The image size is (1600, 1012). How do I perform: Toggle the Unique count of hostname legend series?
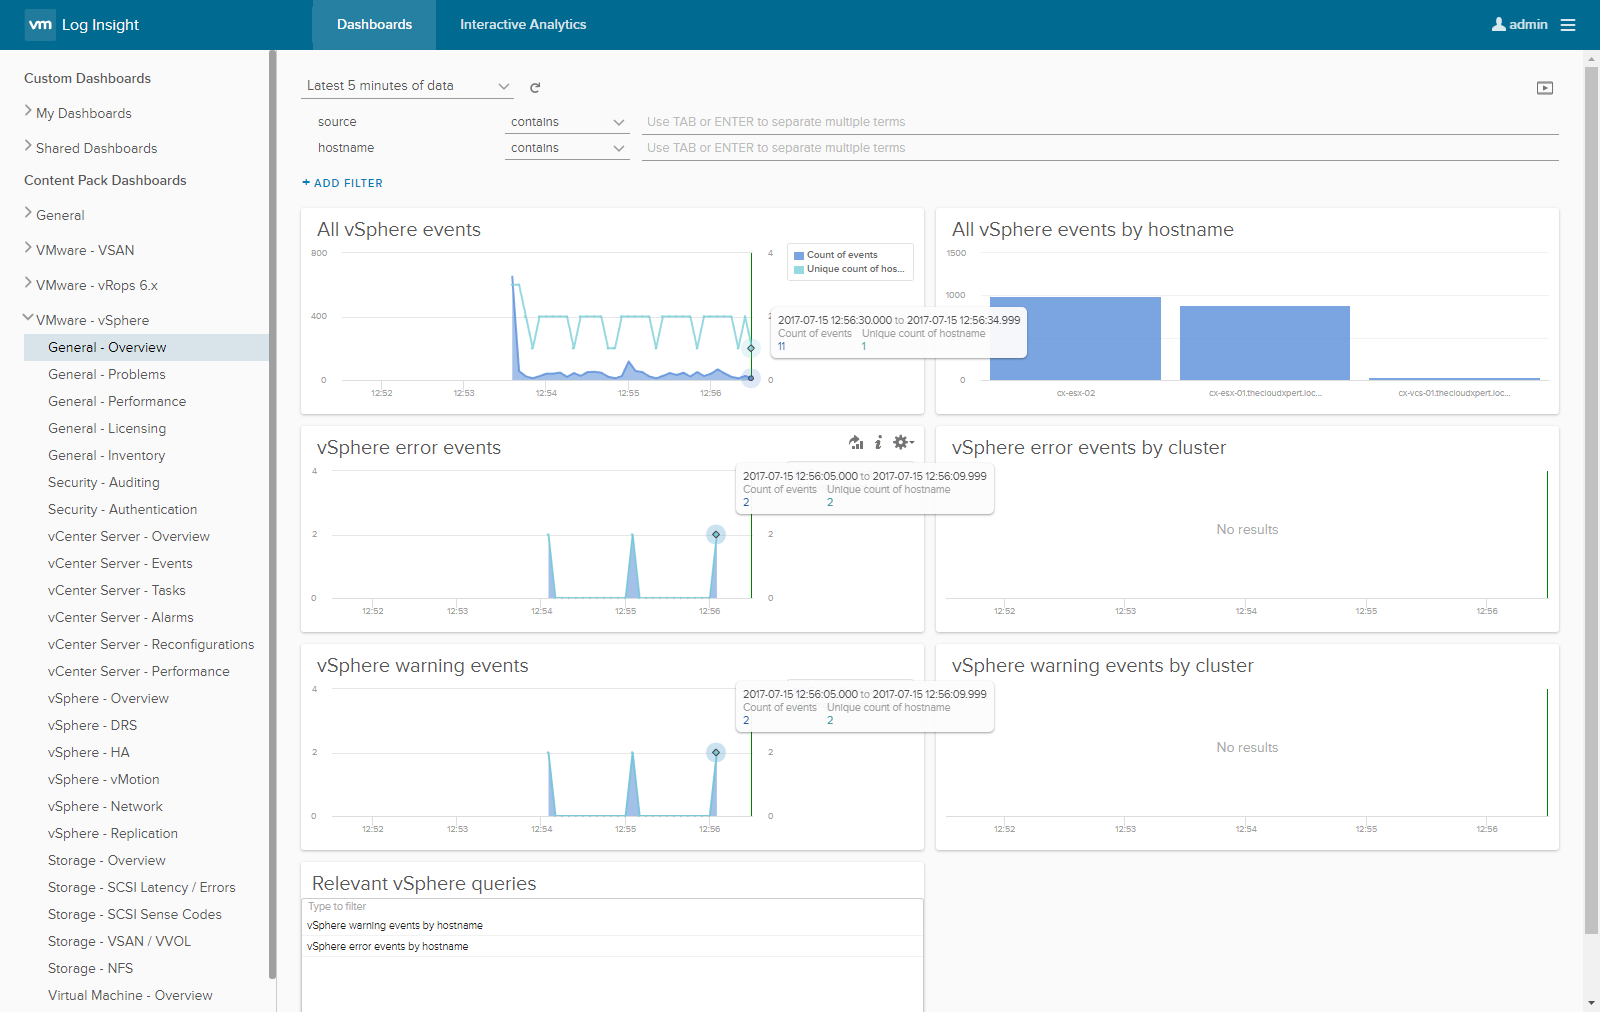click(854, 269)
